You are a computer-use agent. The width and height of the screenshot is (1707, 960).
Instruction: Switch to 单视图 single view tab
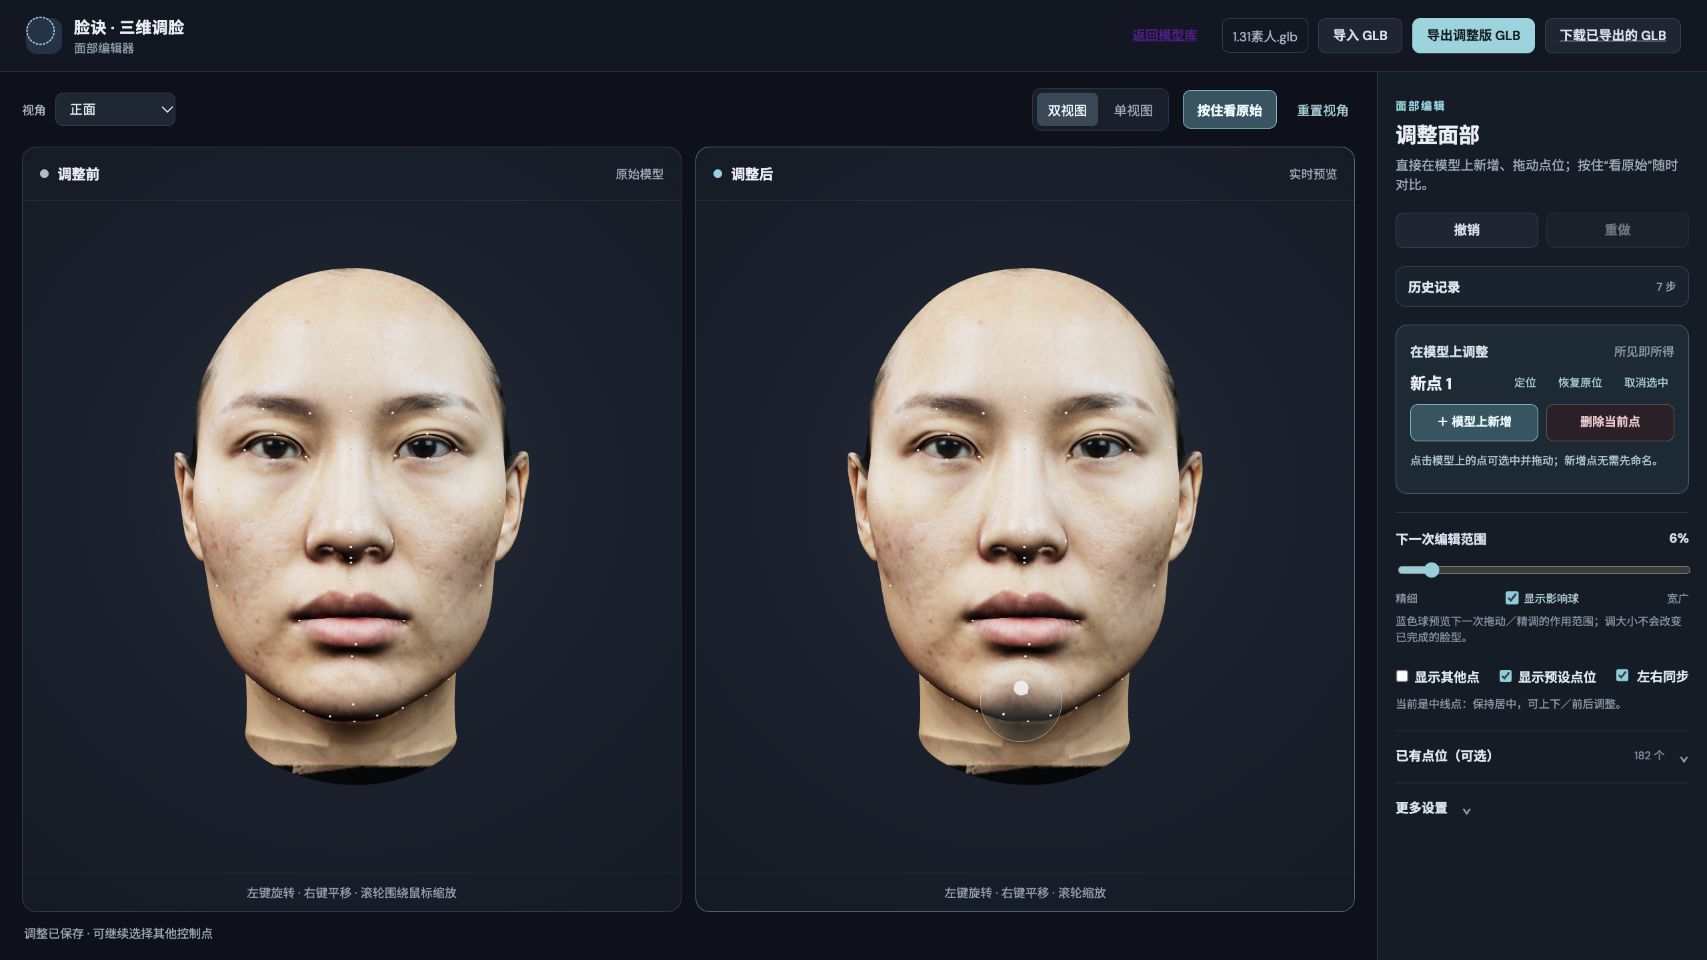[1133, 110]
